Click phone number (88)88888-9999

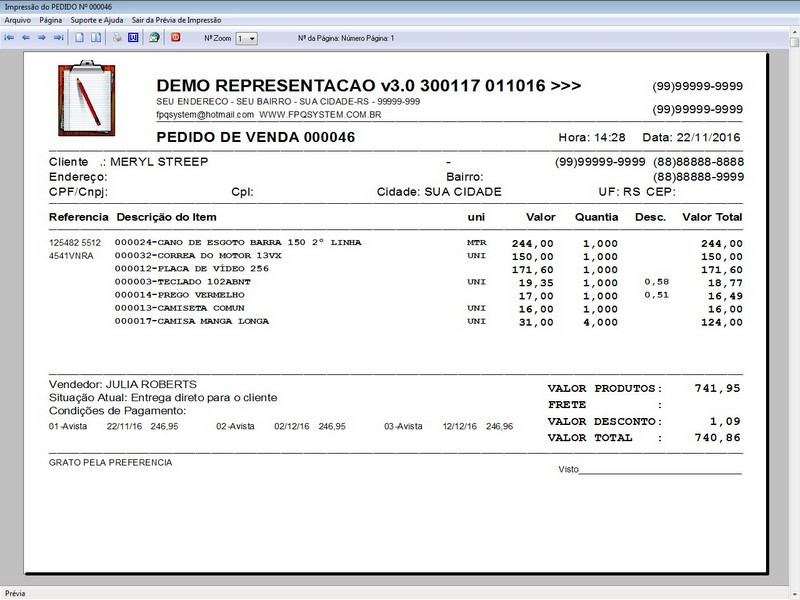click(698, 177)
